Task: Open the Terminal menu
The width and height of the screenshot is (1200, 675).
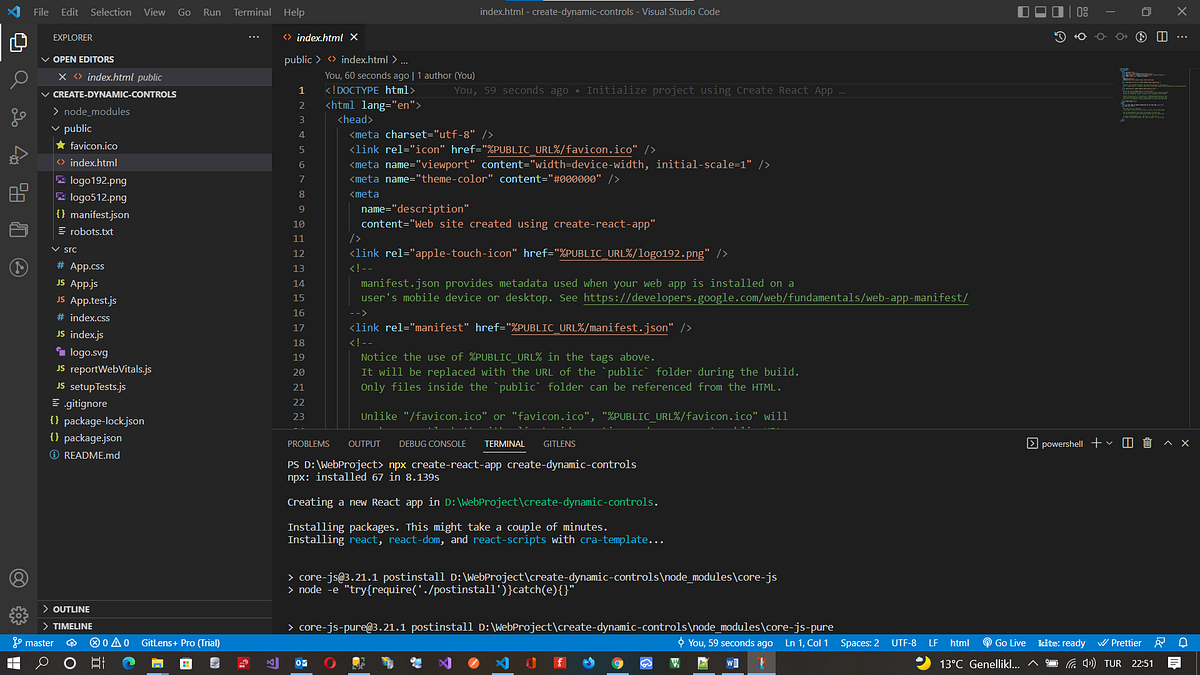Action: tap(251, 12)
